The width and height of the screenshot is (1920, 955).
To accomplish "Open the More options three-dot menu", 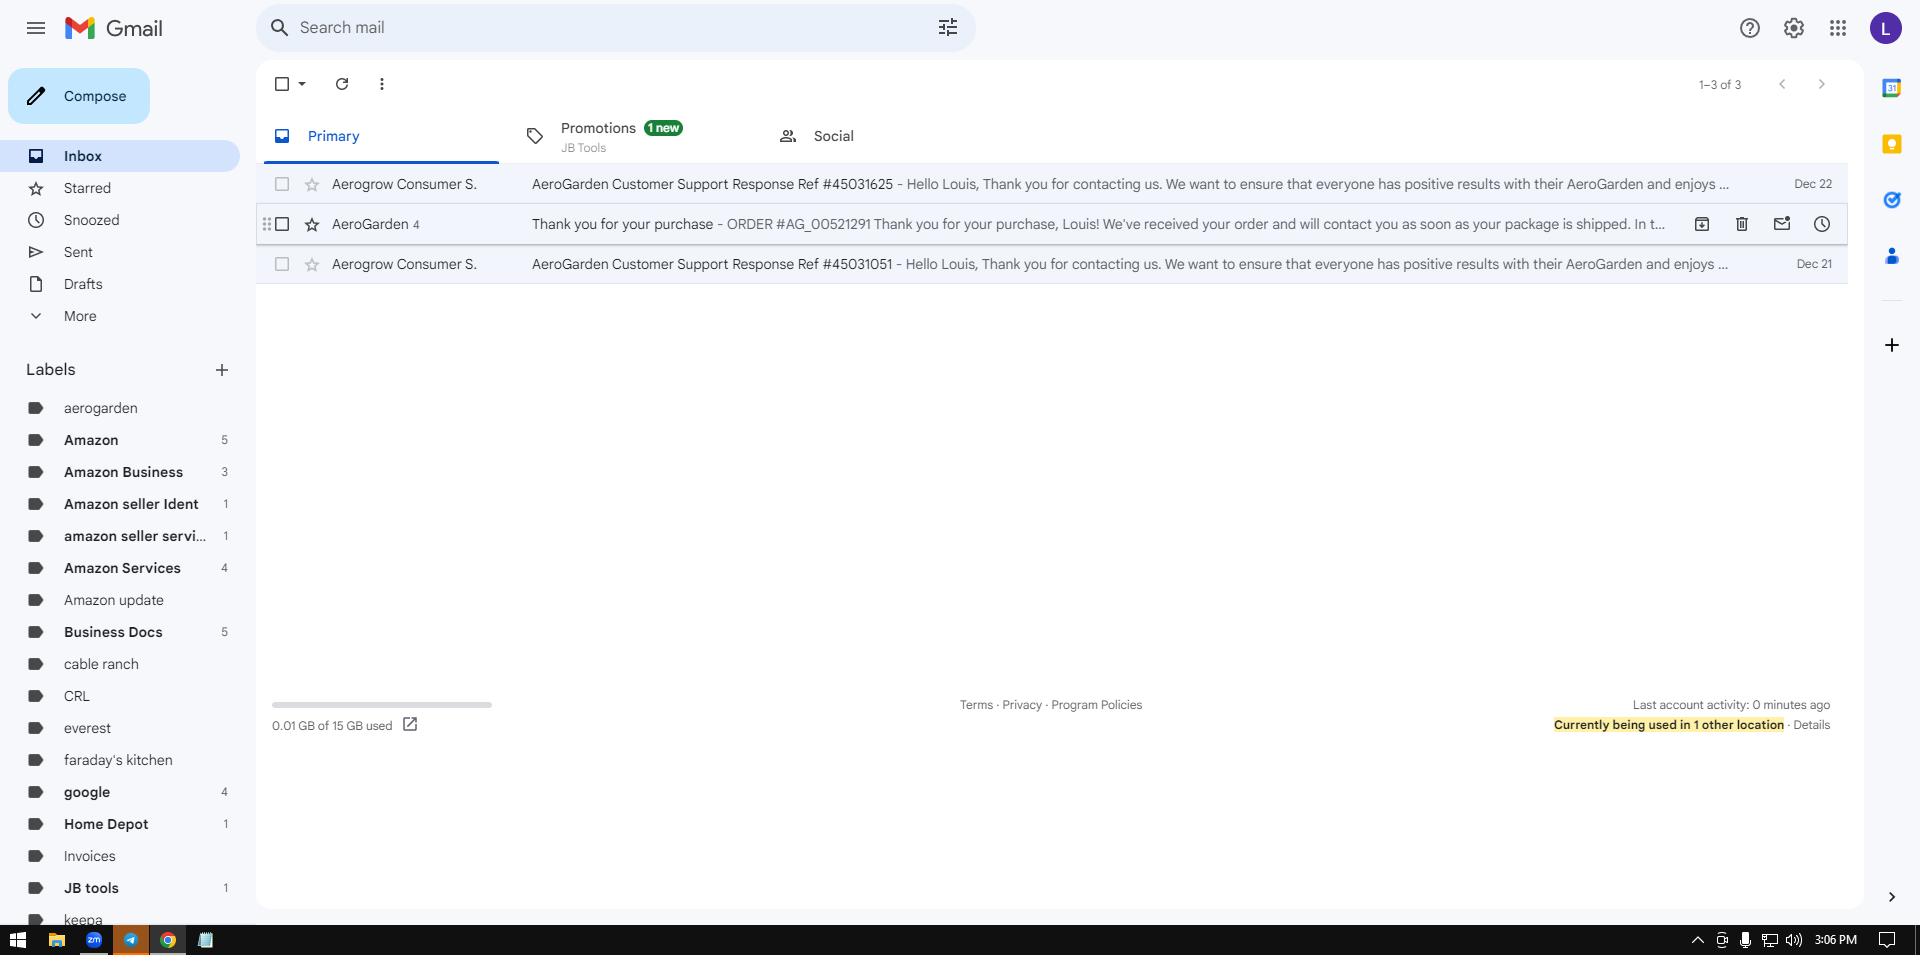I will [x=382, y=84].
